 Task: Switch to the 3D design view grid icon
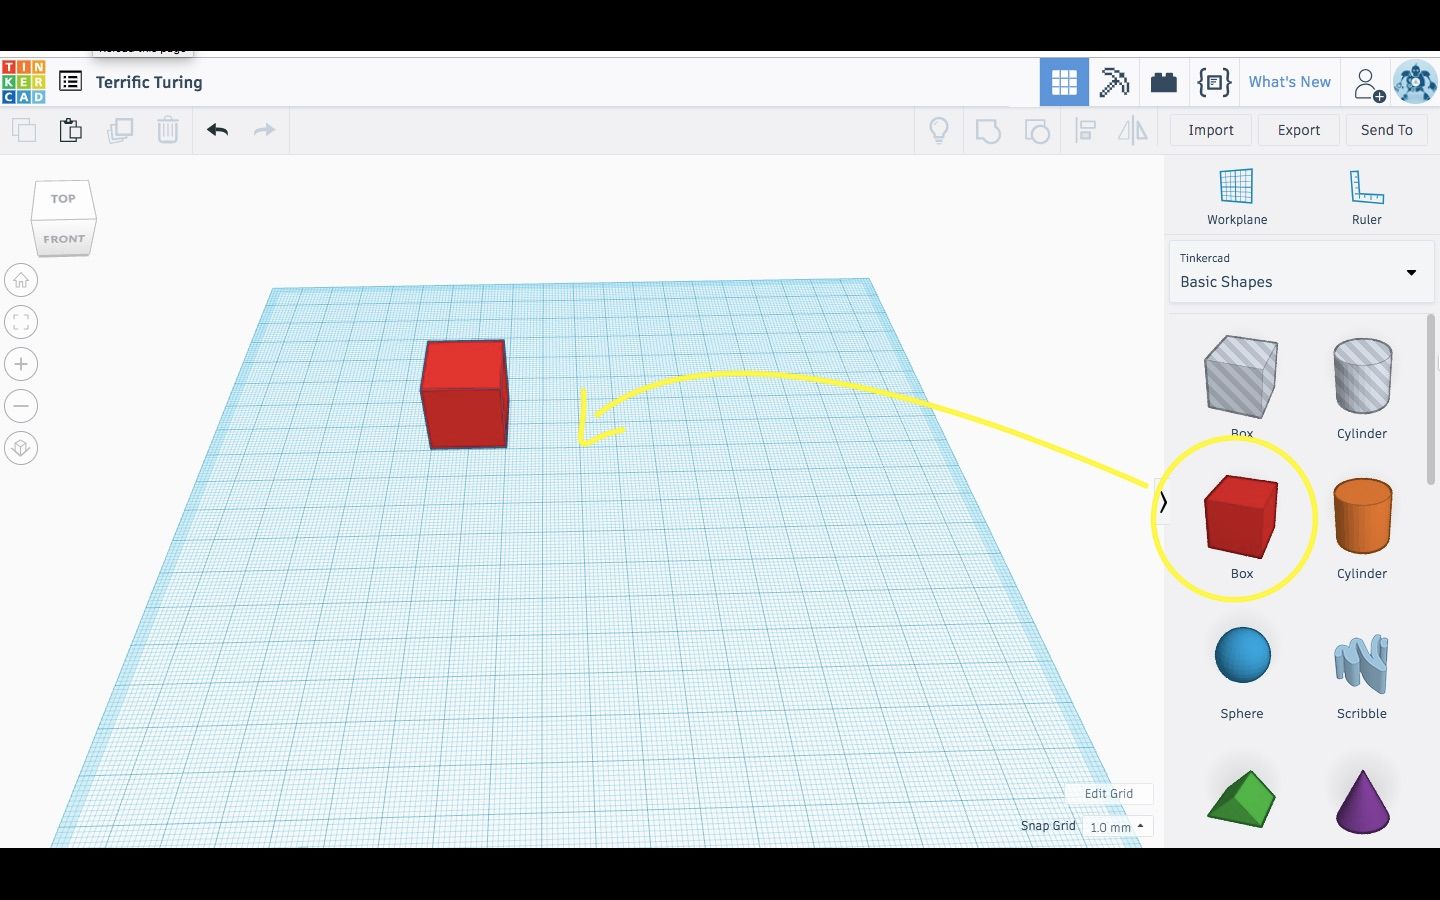(x=1064, y=82)
